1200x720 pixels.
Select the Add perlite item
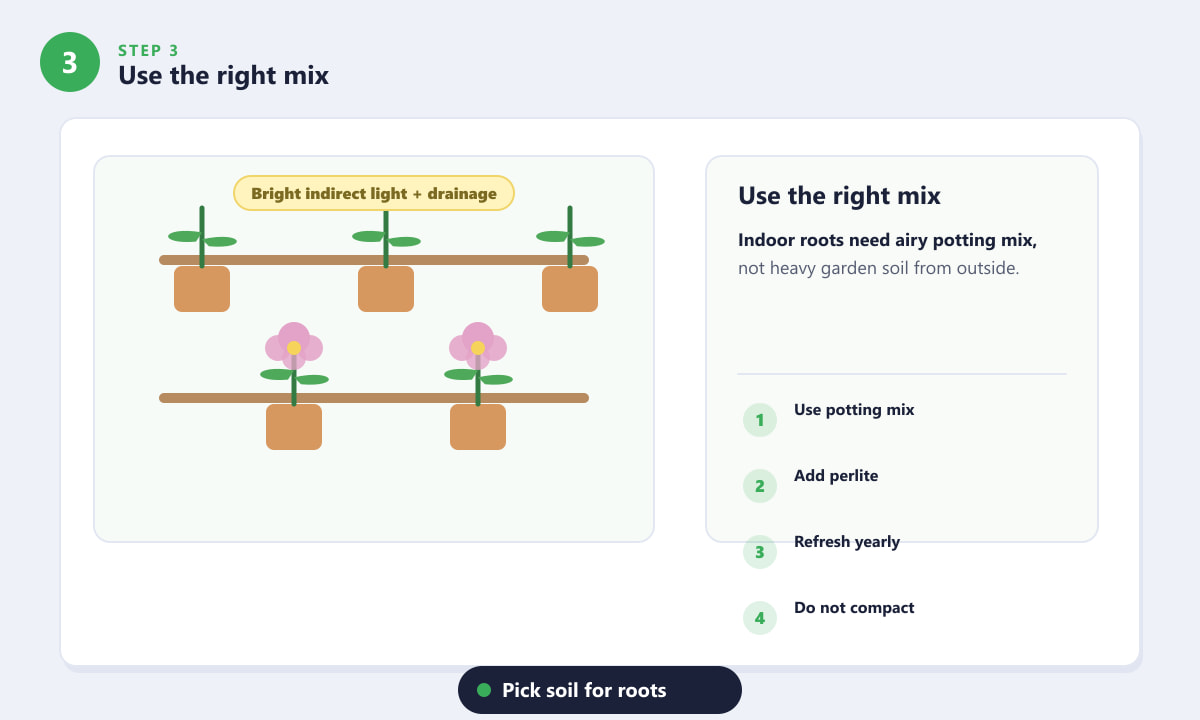coord(836,476)
